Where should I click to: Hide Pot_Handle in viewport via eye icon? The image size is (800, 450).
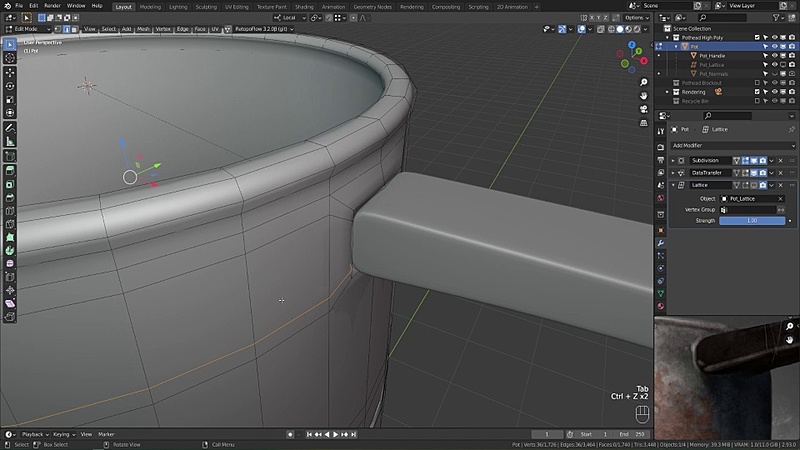(774, 56)
